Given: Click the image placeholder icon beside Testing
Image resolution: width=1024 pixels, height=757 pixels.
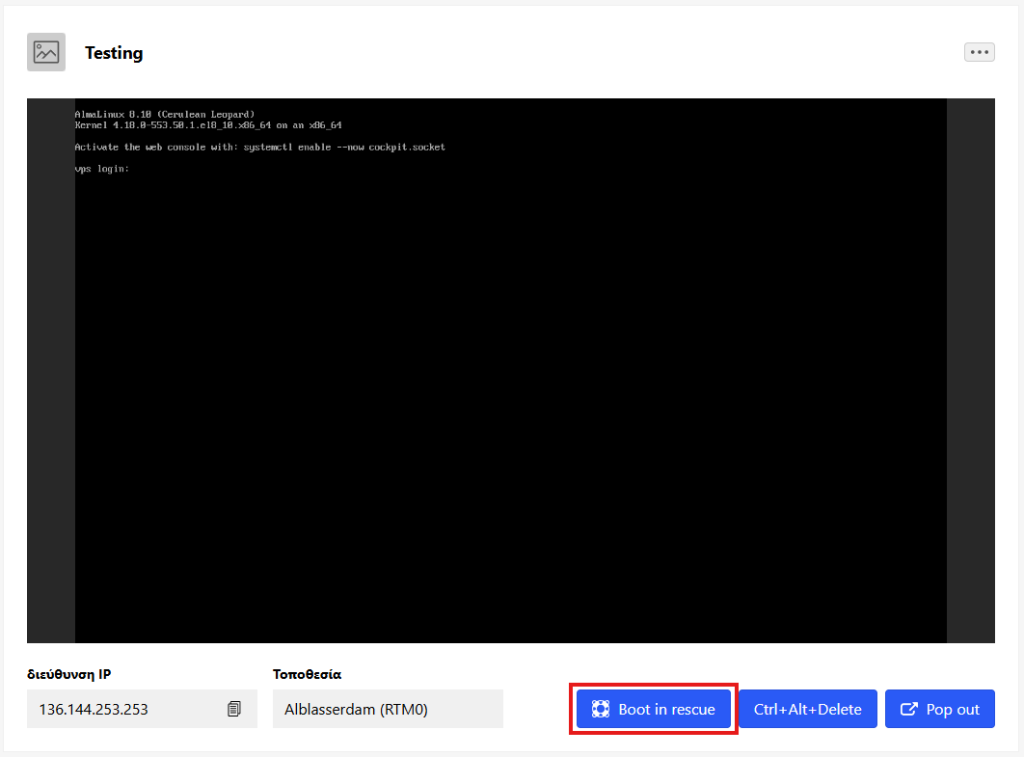Looking at the screenshot, I should click(46, 52).
